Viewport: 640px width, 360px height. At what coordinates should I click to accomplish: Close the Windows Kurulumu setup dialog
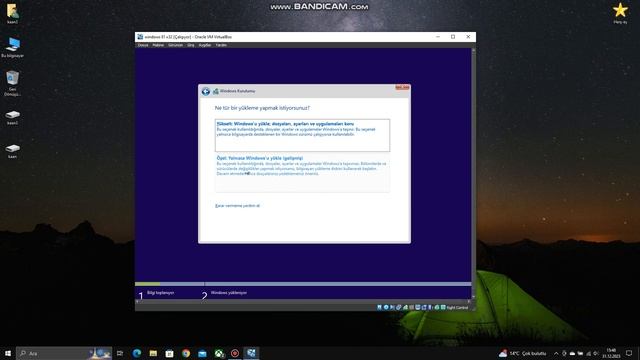(x=402, y=87)
